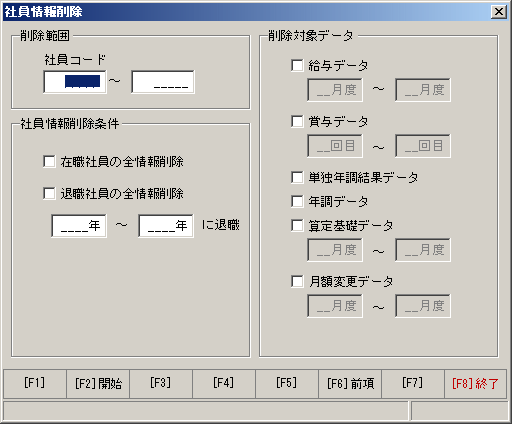The width and height of the screenshot is (512, 424).
Task: Click the 削除対象データ group label
Action: (x=311, y=35)
